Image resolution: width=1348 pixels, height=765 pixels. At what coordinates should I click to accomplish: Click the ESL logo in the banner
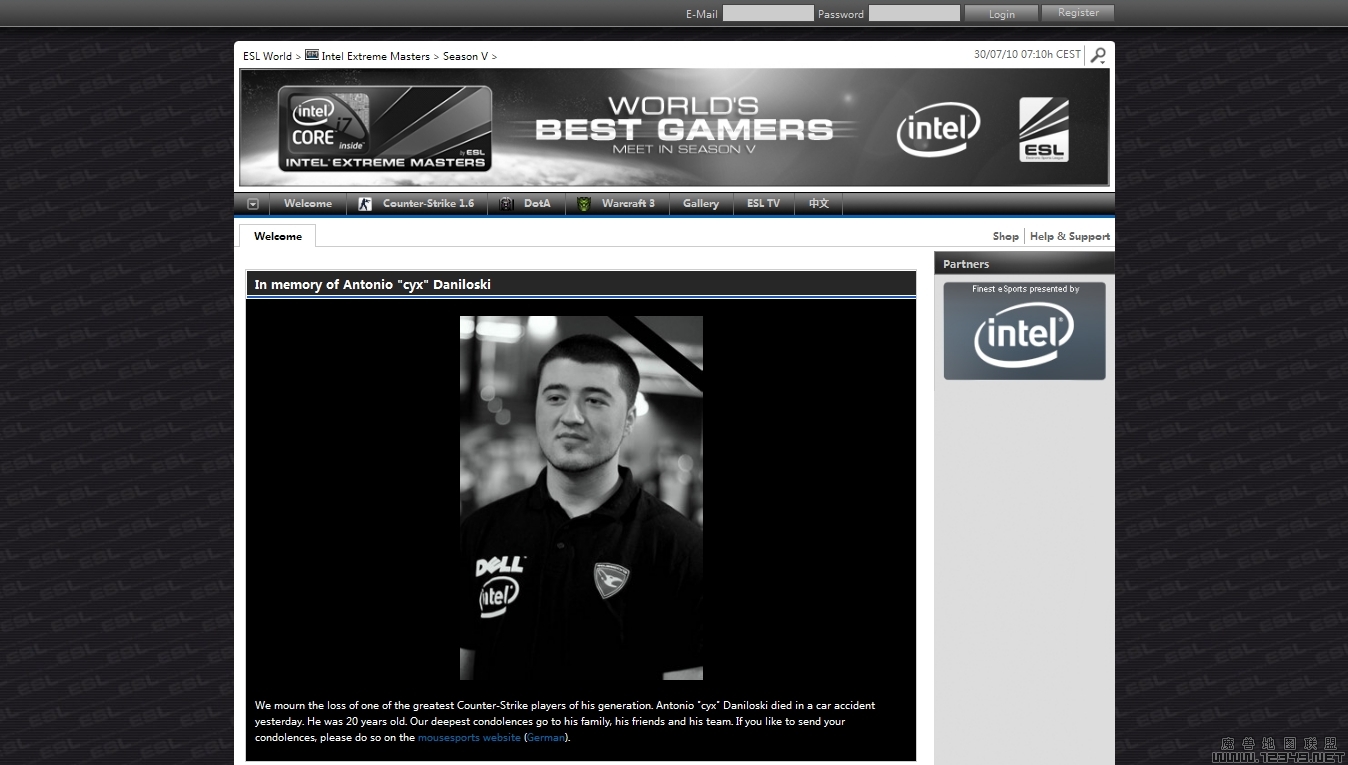coord(1043,129)
